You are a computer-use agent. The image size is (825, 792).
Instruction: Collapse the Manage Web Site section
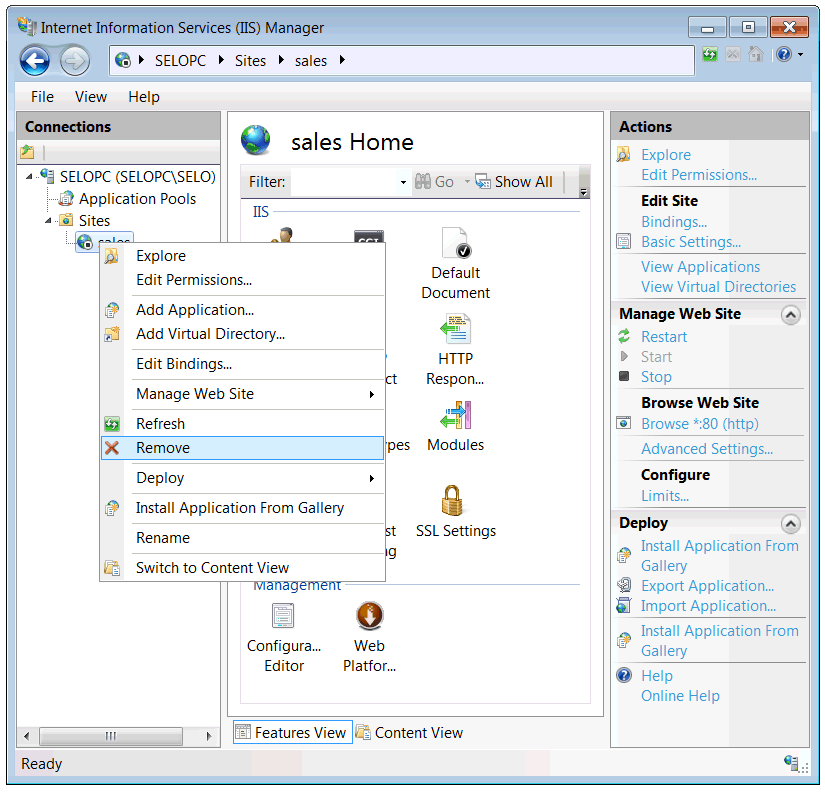[791, 315]
